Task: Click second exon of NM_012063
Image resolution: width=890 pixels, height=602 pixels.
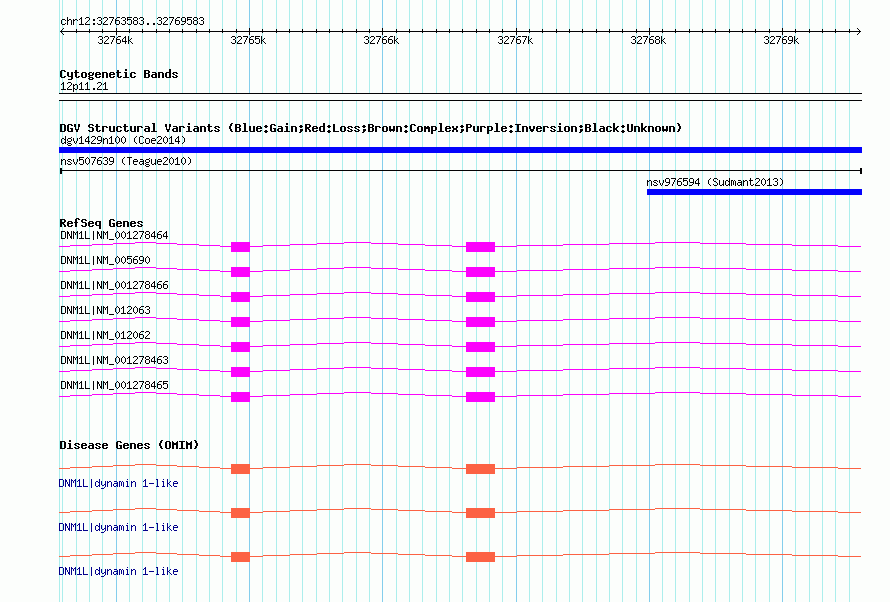Action: pyautogui.click(x=480, y=322)
